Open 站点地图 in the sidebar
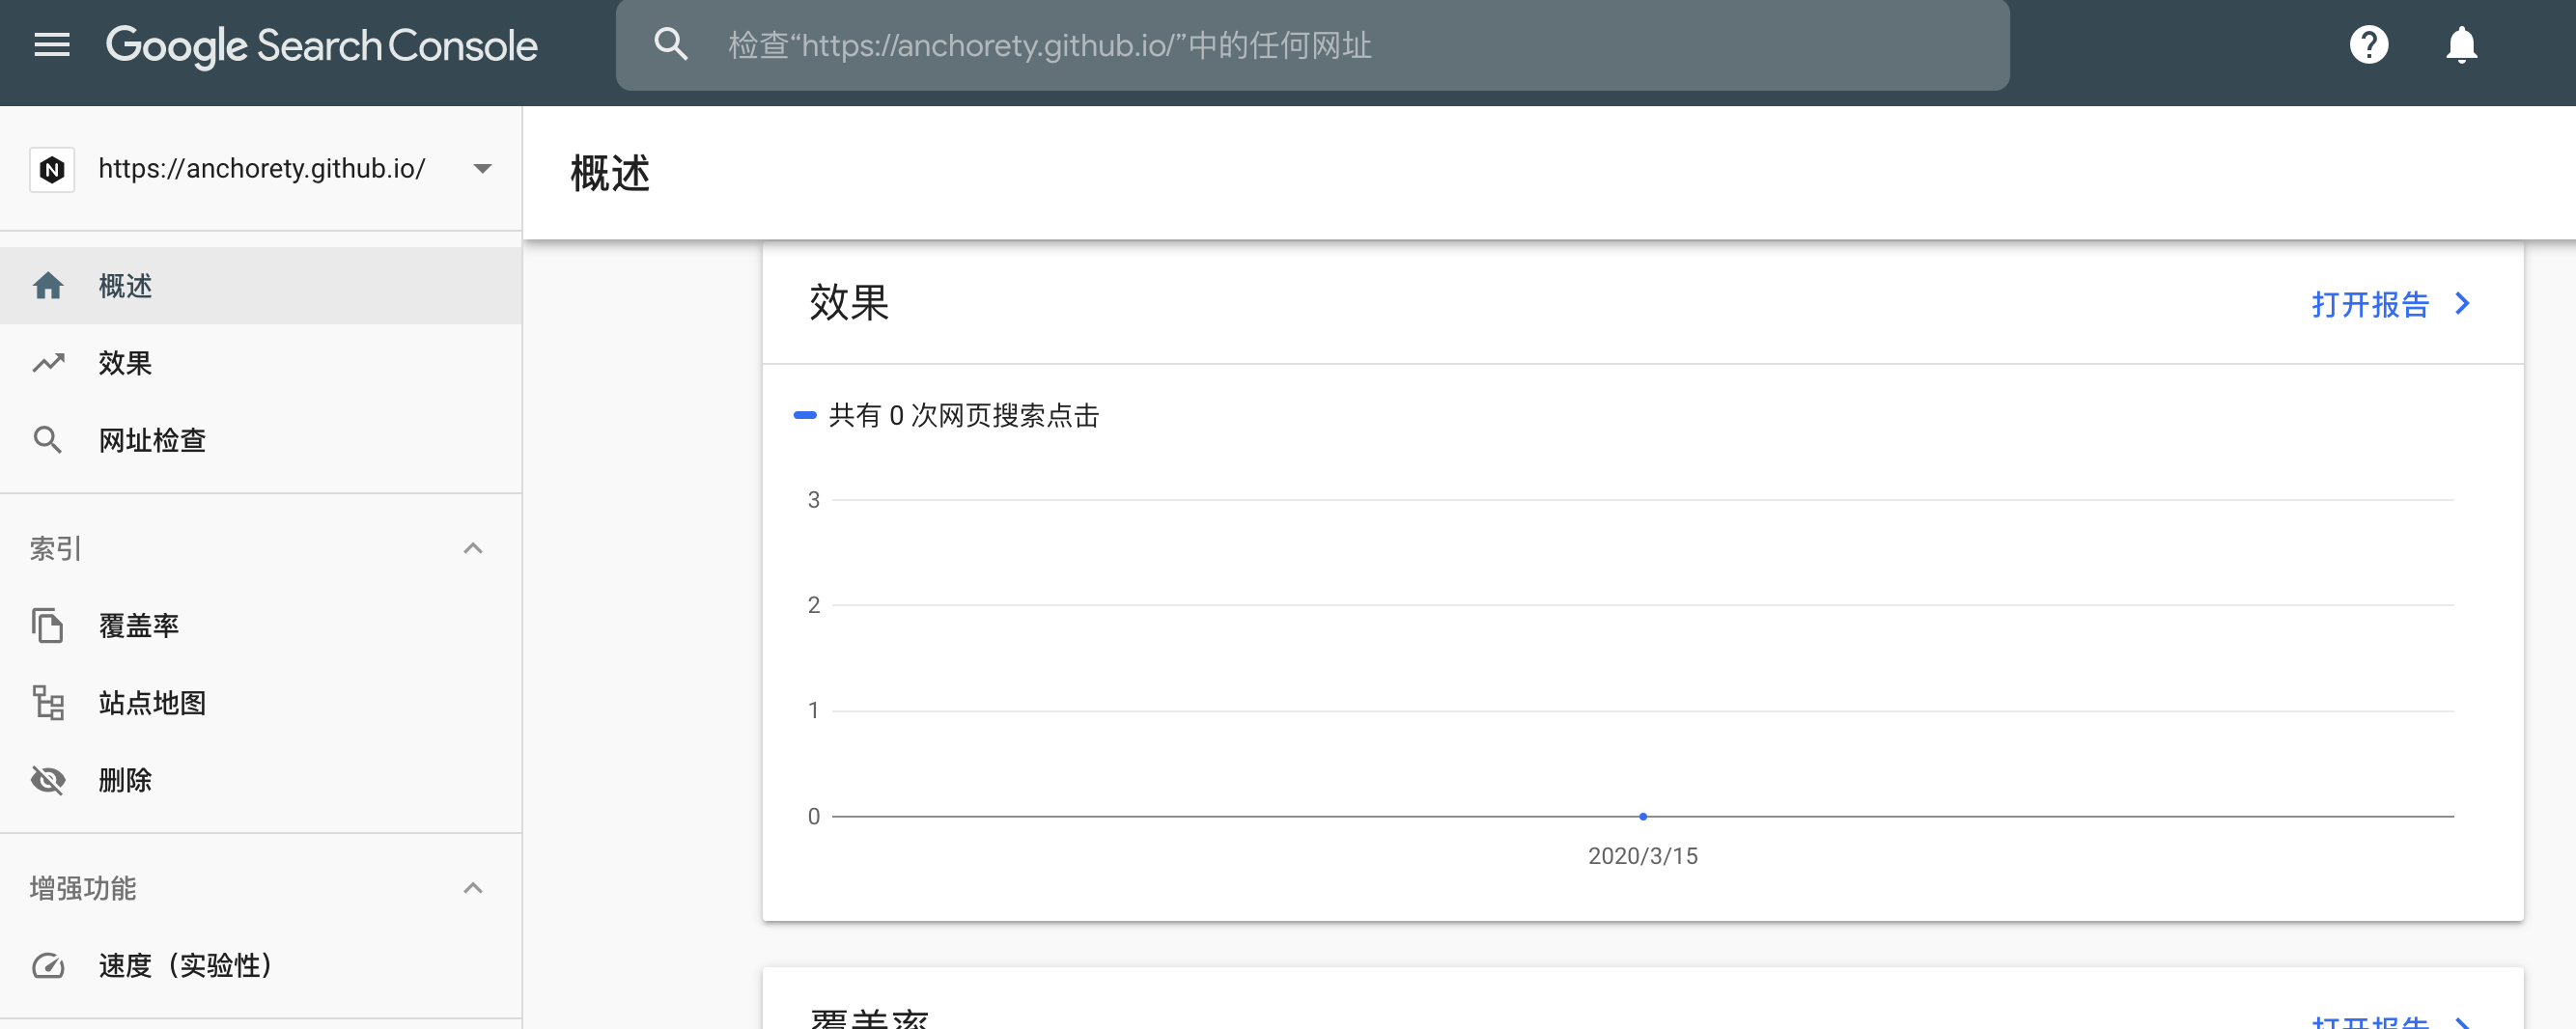The image size is (2576, 1029). (261, 703)
